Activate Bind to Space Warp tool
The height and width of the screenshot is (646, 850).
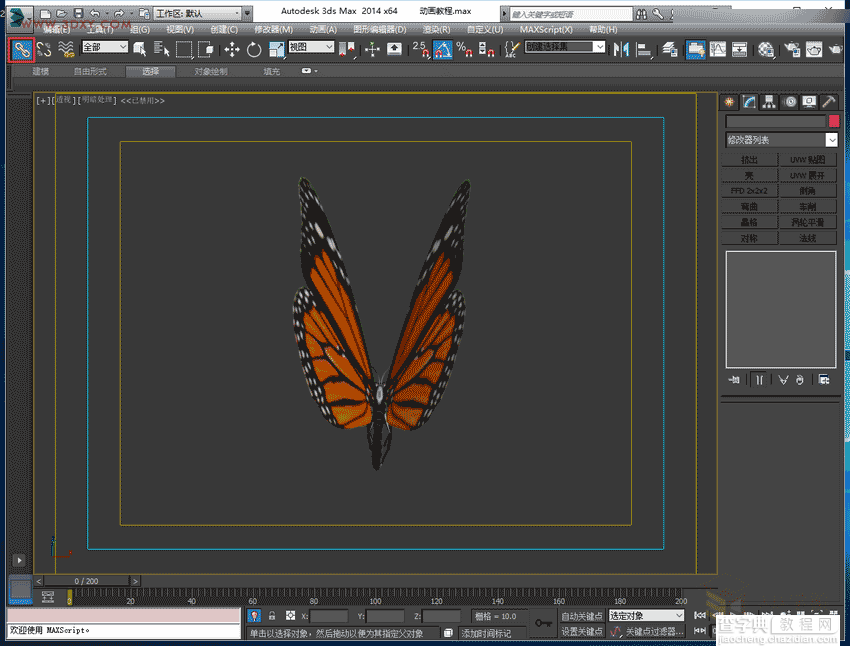66,49
